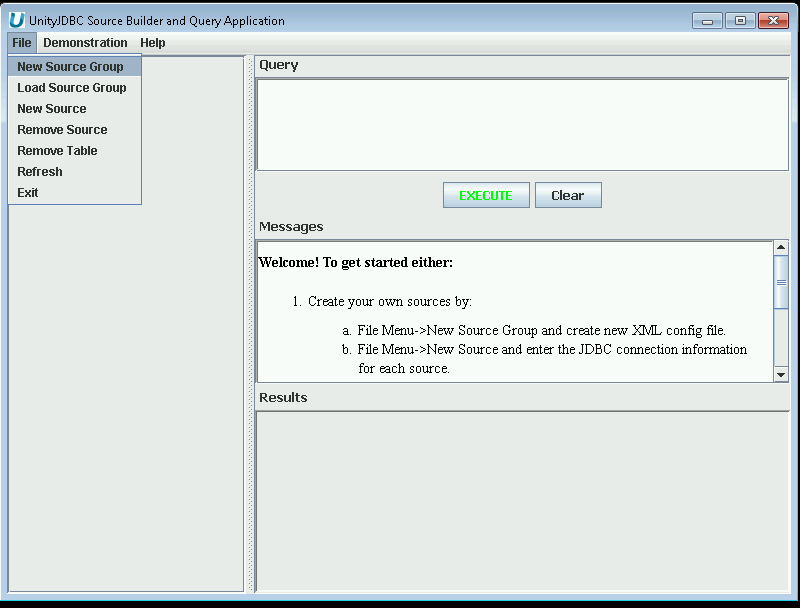Click the EXECUTE button

pos(486,195)
